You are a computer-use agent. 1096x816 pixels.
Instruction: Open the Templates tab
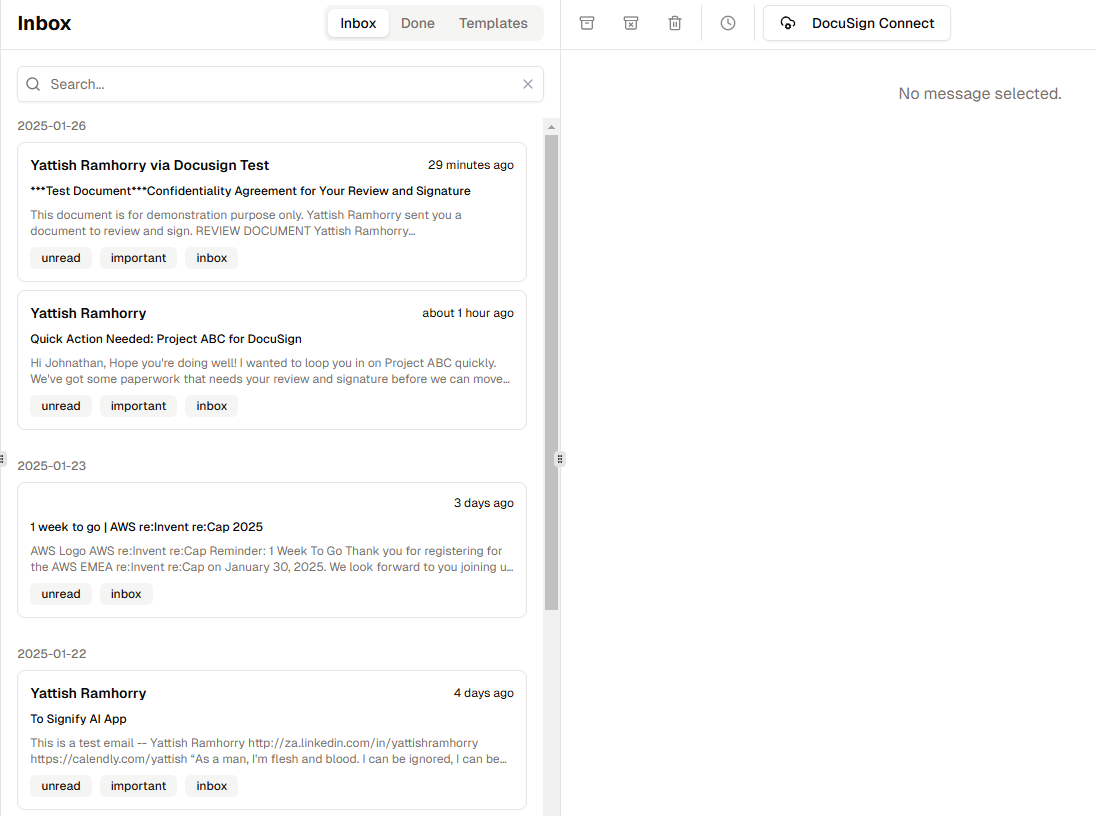493,23
